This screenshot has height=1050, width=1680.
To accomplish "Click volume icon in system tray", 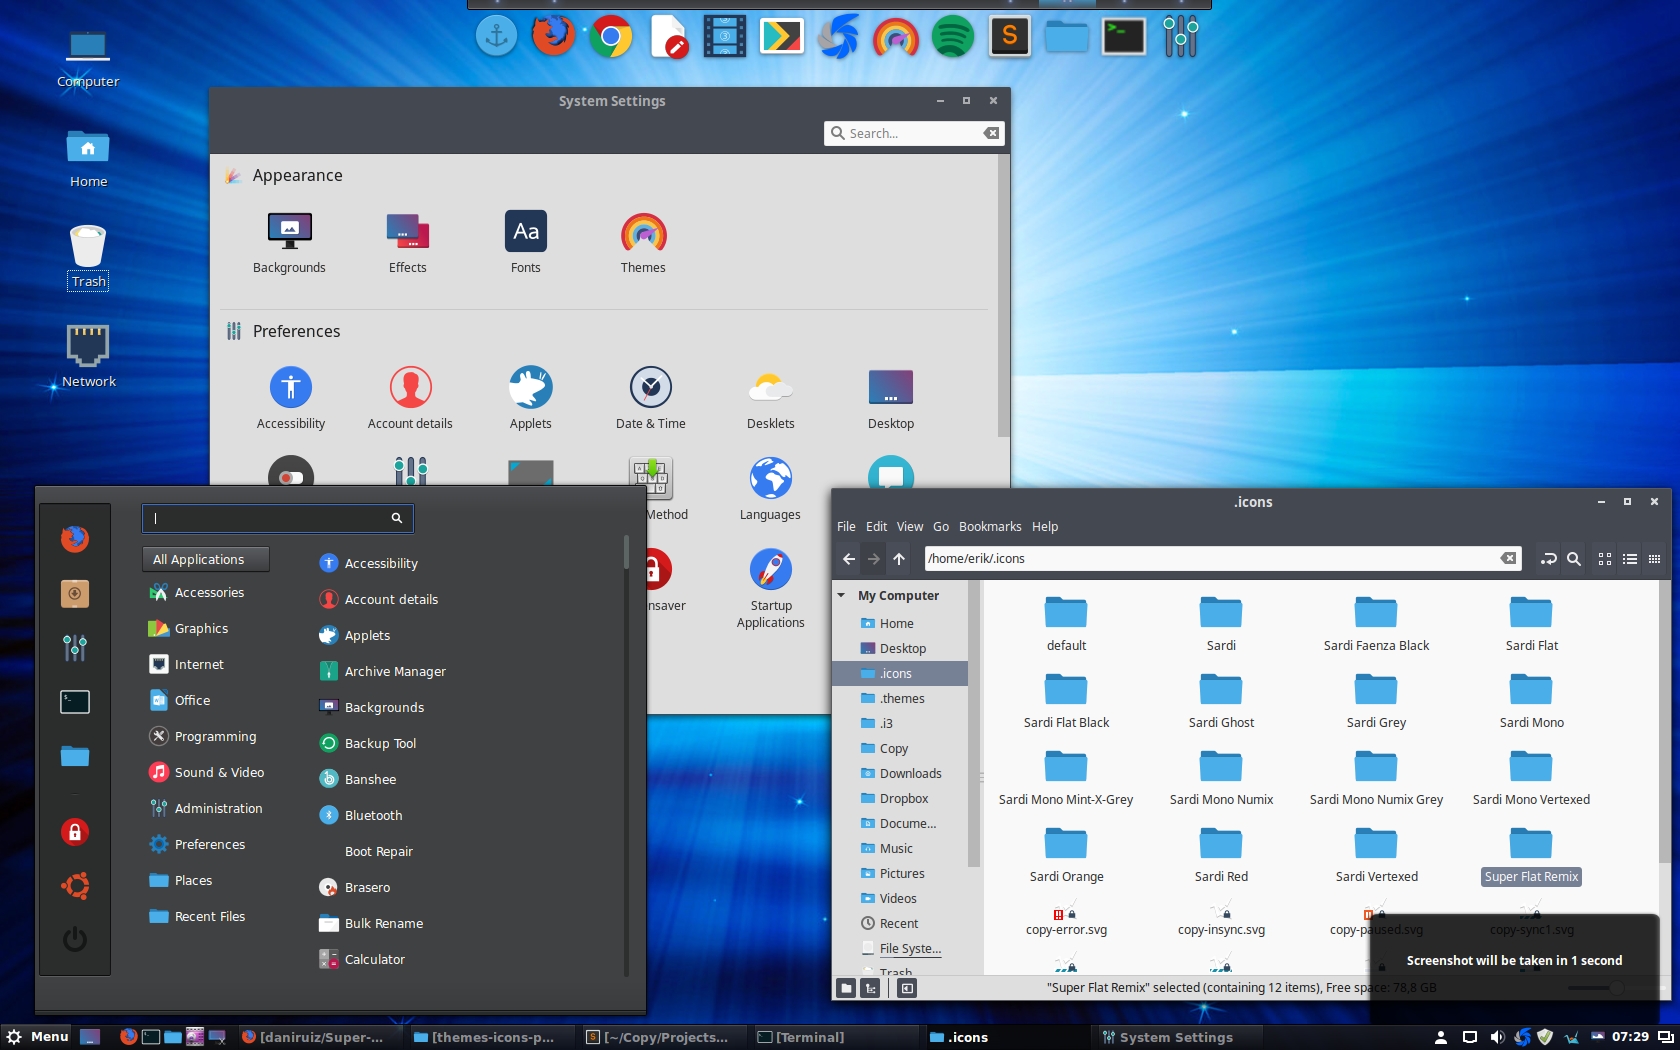I will click(1497, 1037).
